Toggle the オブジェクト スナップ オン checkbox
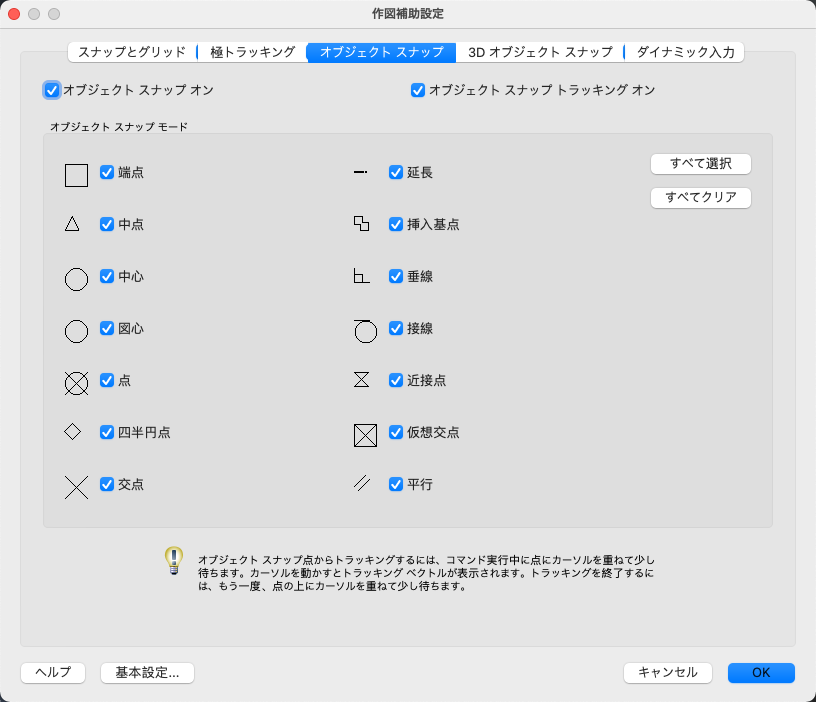This screenshot has height=702, width=816. [x=52, y=90]
